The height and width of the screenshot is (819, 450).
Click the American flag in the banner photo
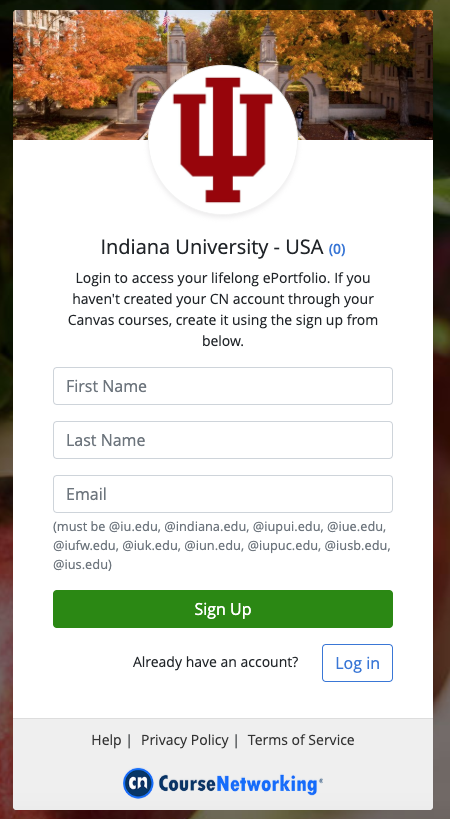(166, 20)
